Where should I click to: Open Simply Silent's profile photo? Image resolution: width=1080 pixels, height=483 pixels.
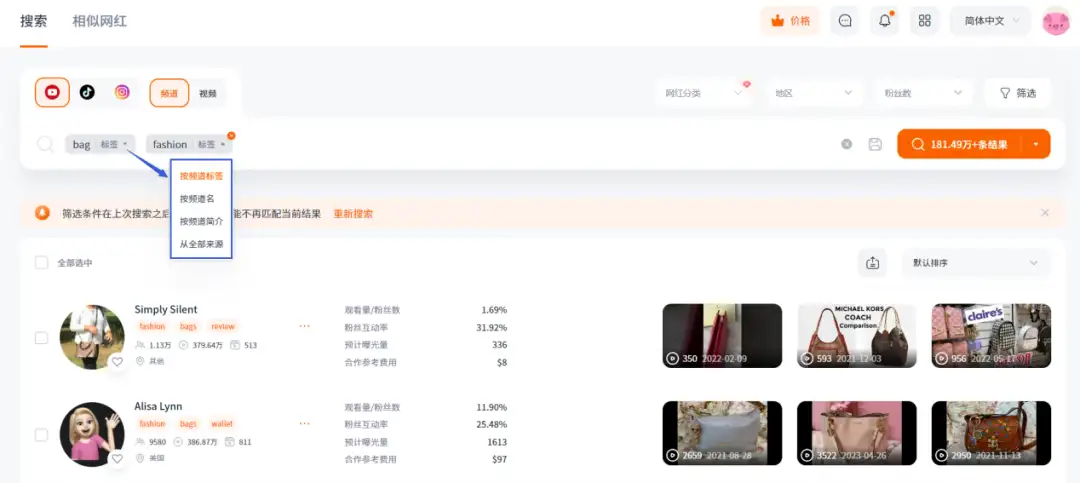point(92,337)
